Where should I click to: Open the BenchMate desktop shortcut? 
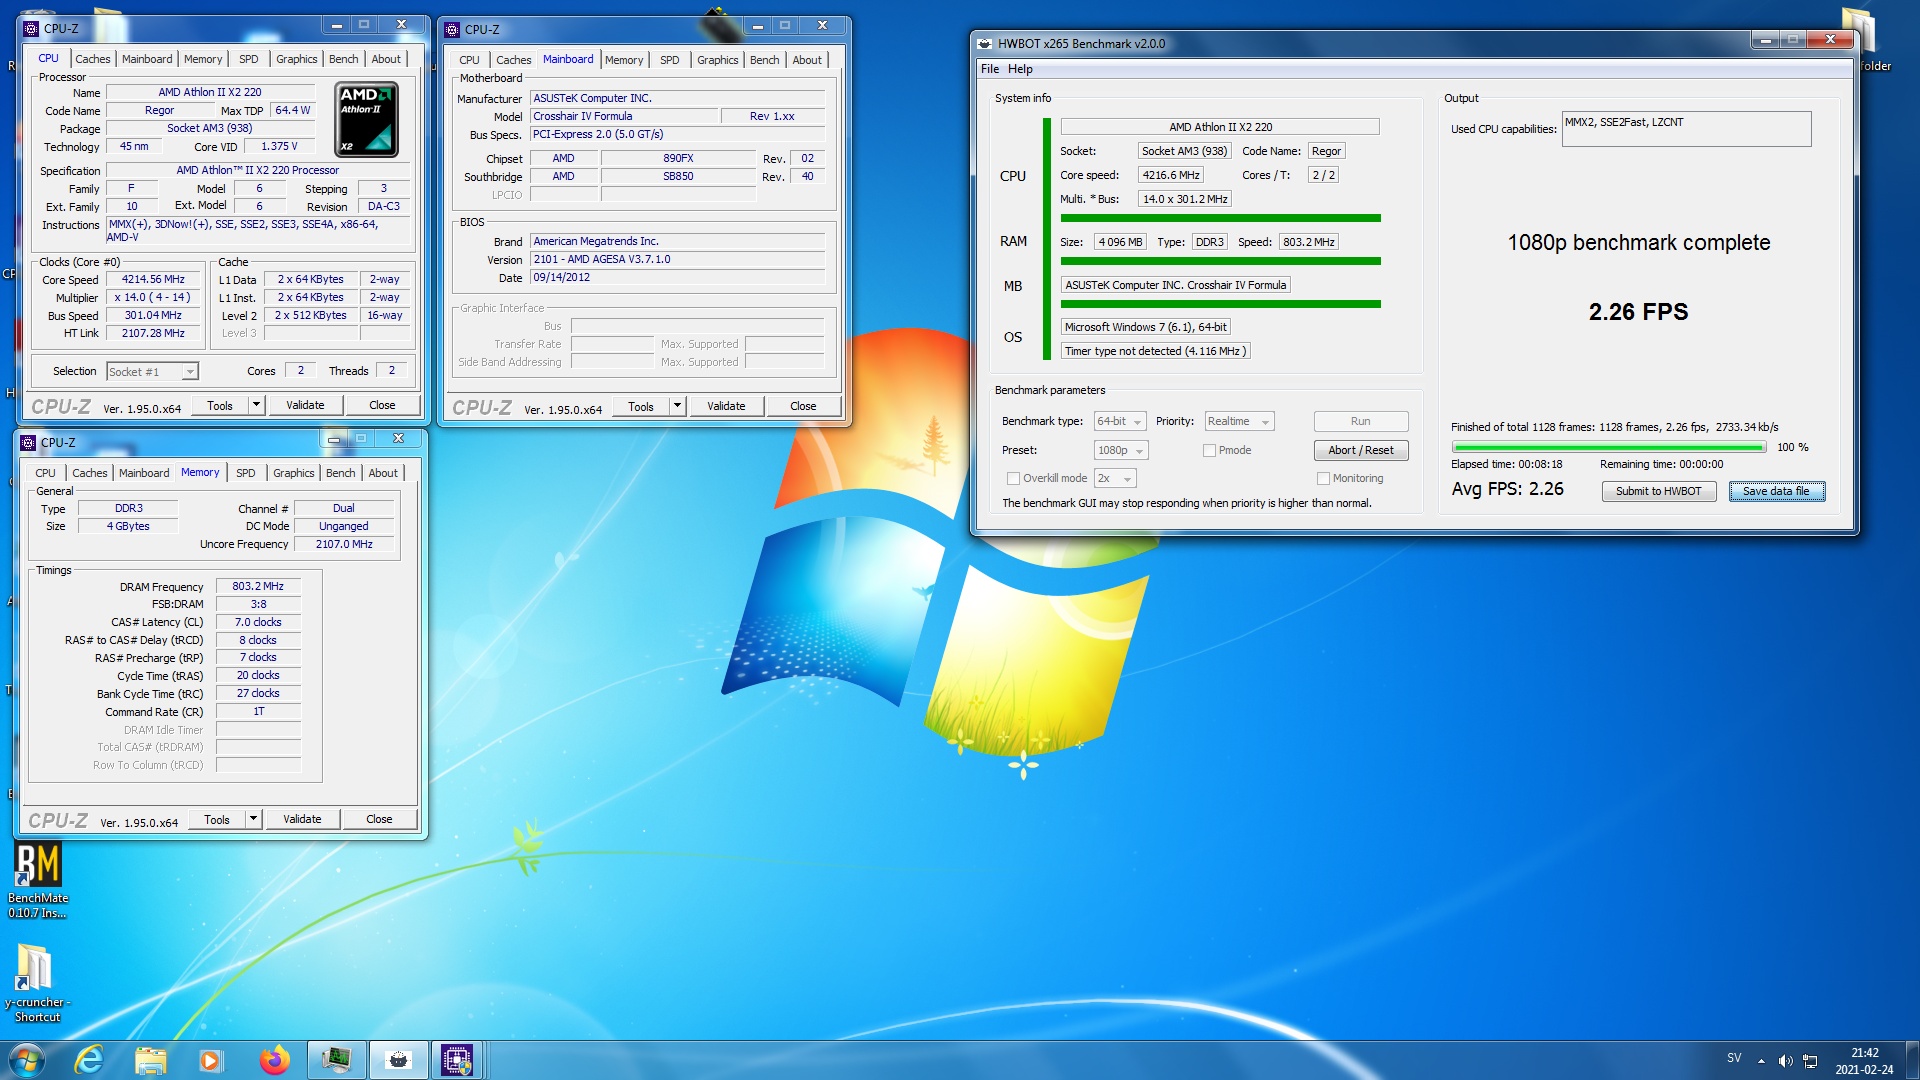click(37, 878)
